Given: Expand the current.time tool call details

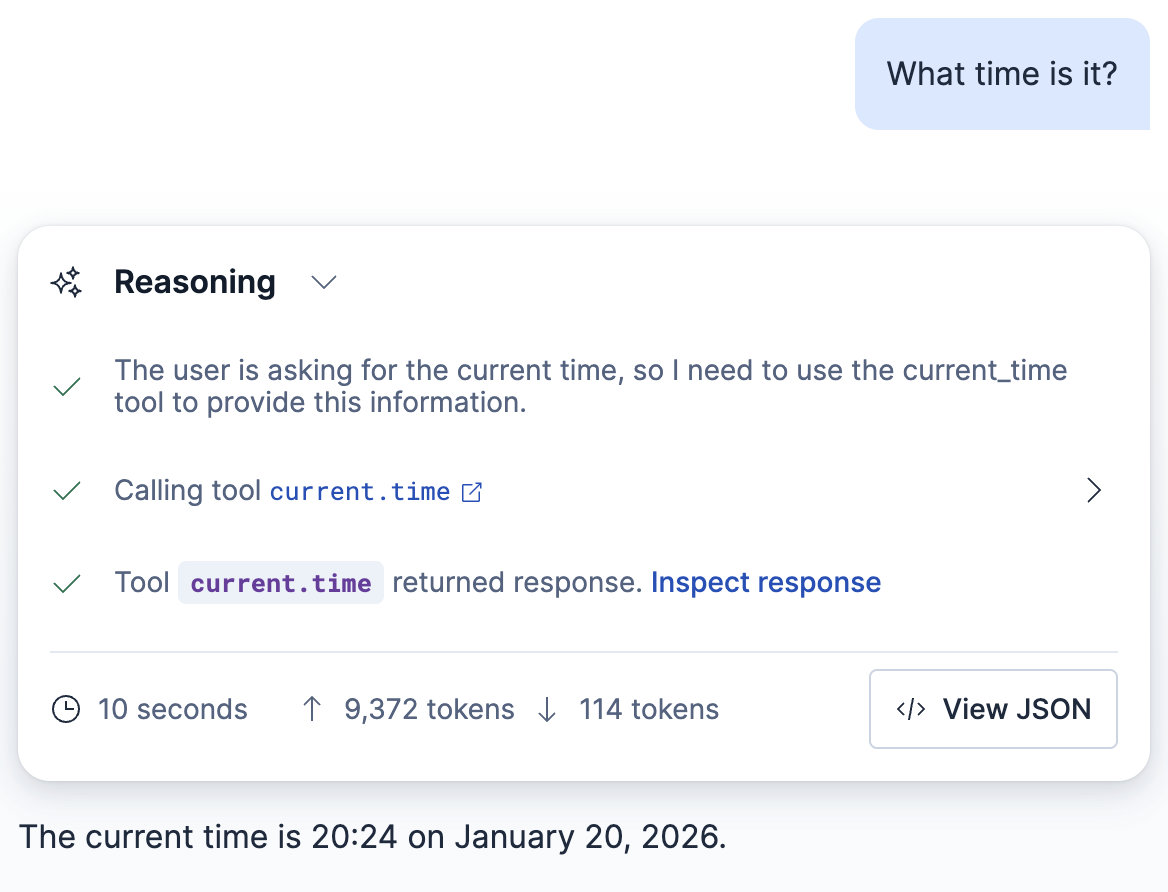Looking at the screenshot, I should click(1093, 490).
